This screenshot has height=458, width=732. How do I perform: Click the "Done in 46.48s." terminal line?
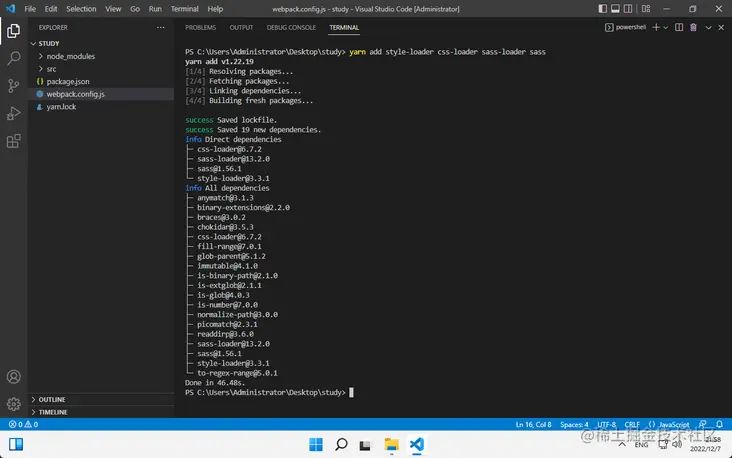pyautogui.click(x=215, y=383)
